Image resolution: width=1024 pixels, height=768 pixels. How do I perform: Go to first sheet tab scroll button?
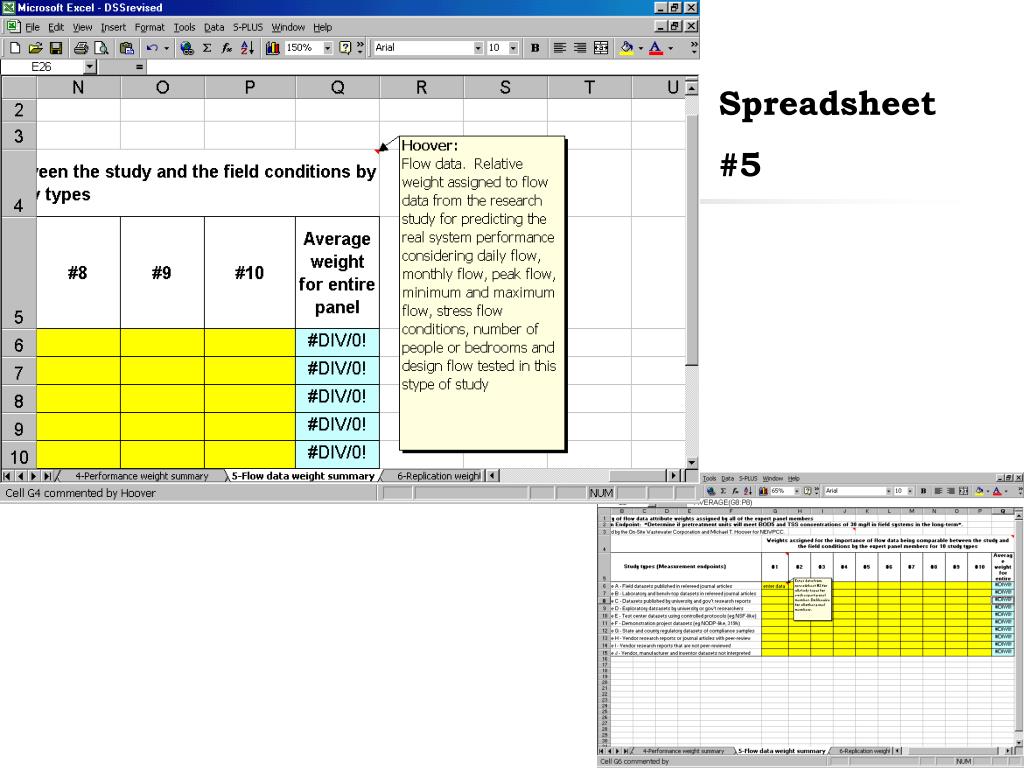(x=7, y=476)
